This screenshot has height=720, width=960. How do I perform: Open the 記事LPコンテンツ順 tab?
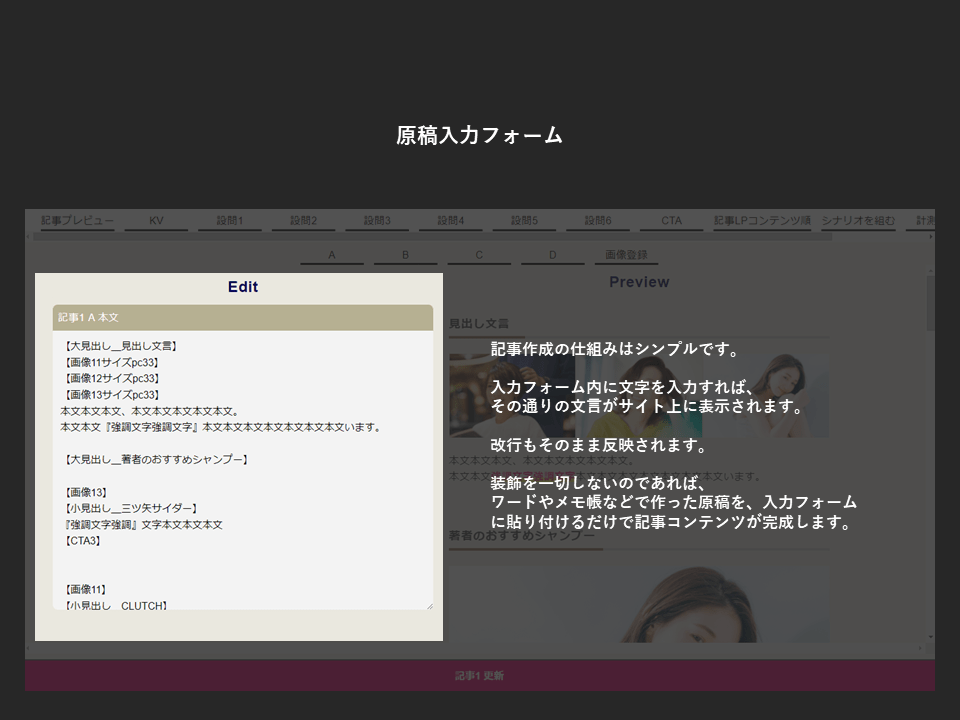[762, 221]
